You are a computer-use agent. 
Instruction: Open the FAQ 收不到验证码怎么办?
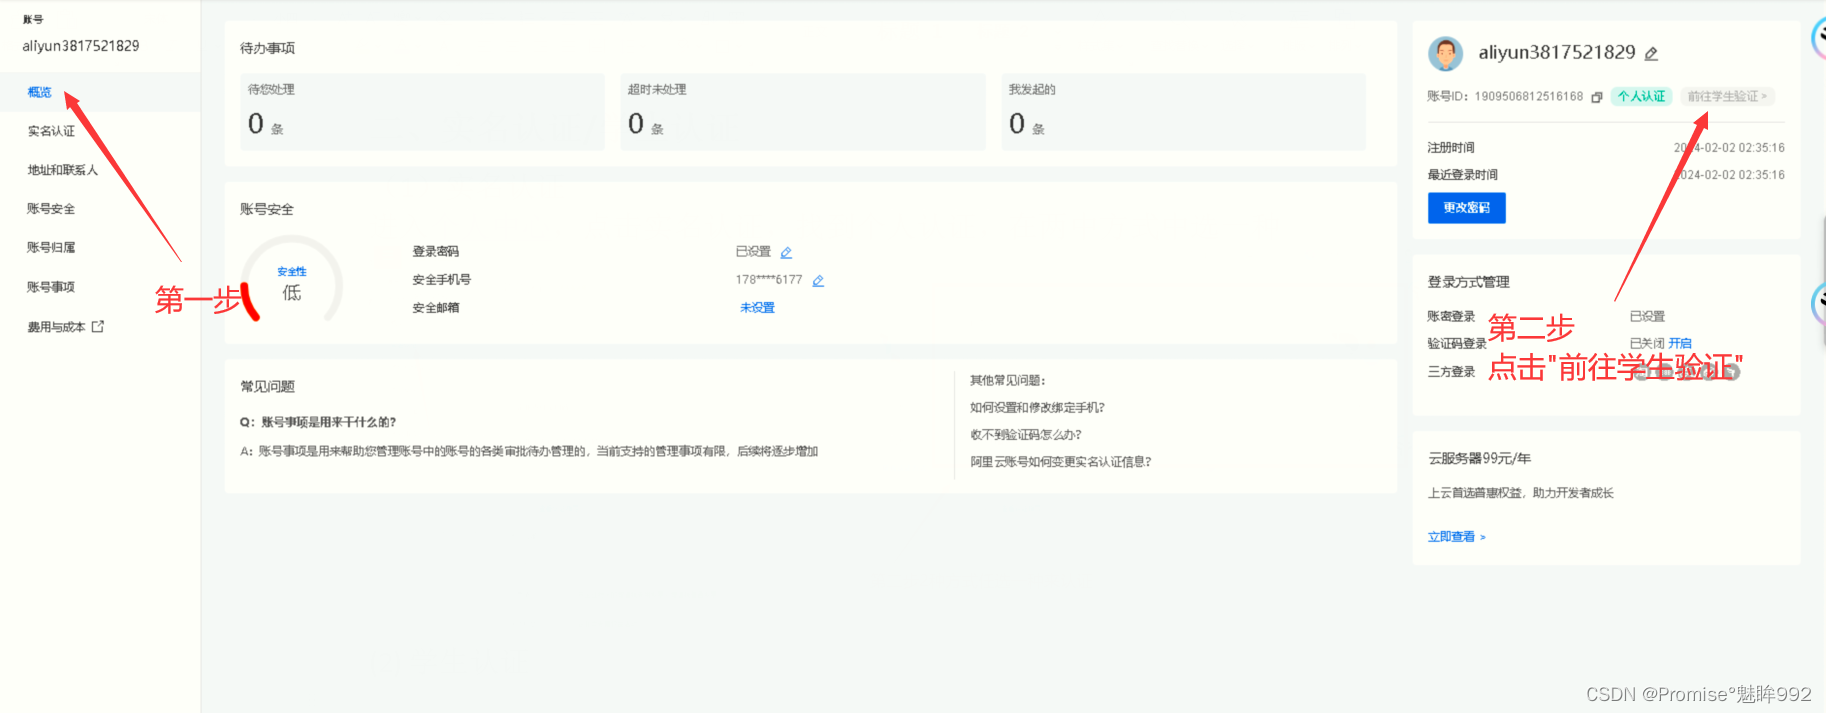[1026, 435]
